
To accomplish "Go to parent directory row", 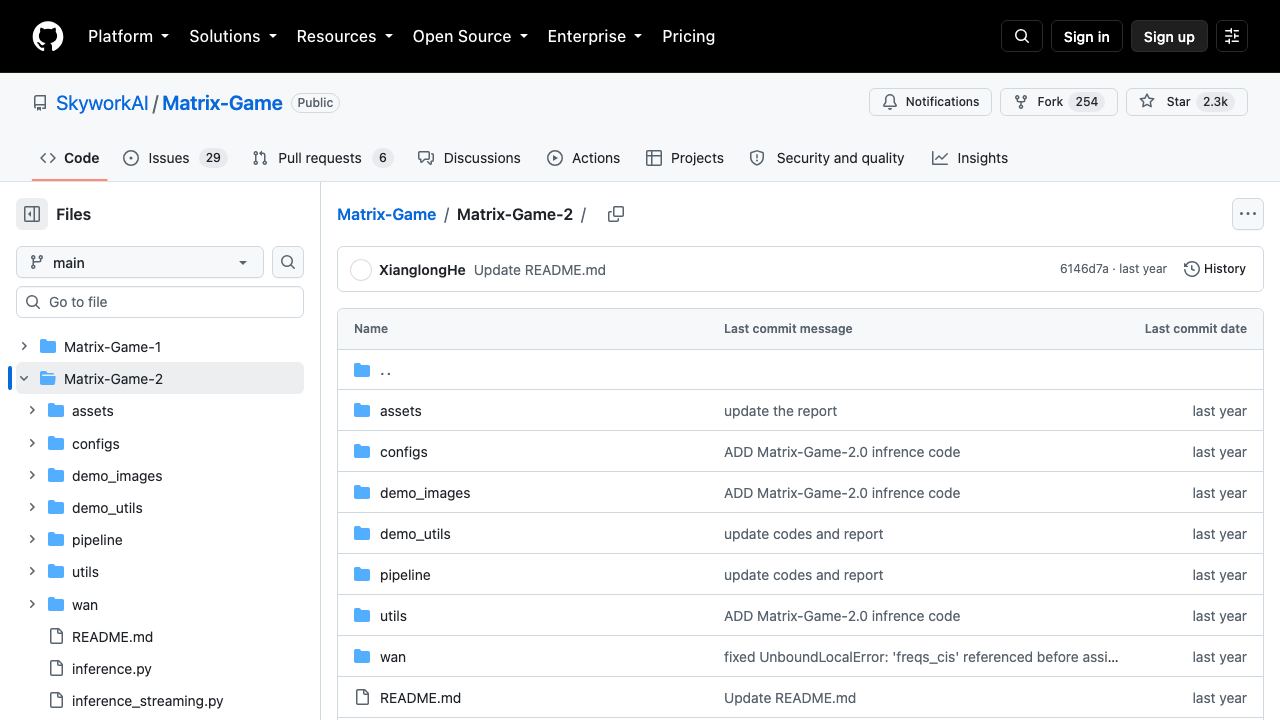I will pos(800,370).
